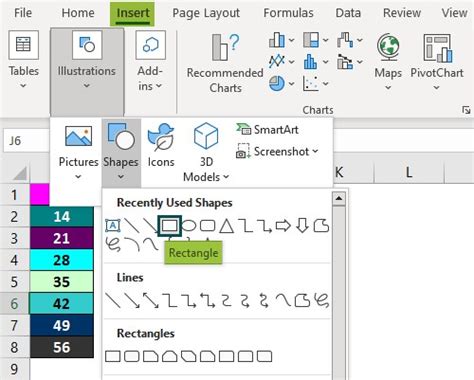Select the purple cell containing 21

pos(62,238)
